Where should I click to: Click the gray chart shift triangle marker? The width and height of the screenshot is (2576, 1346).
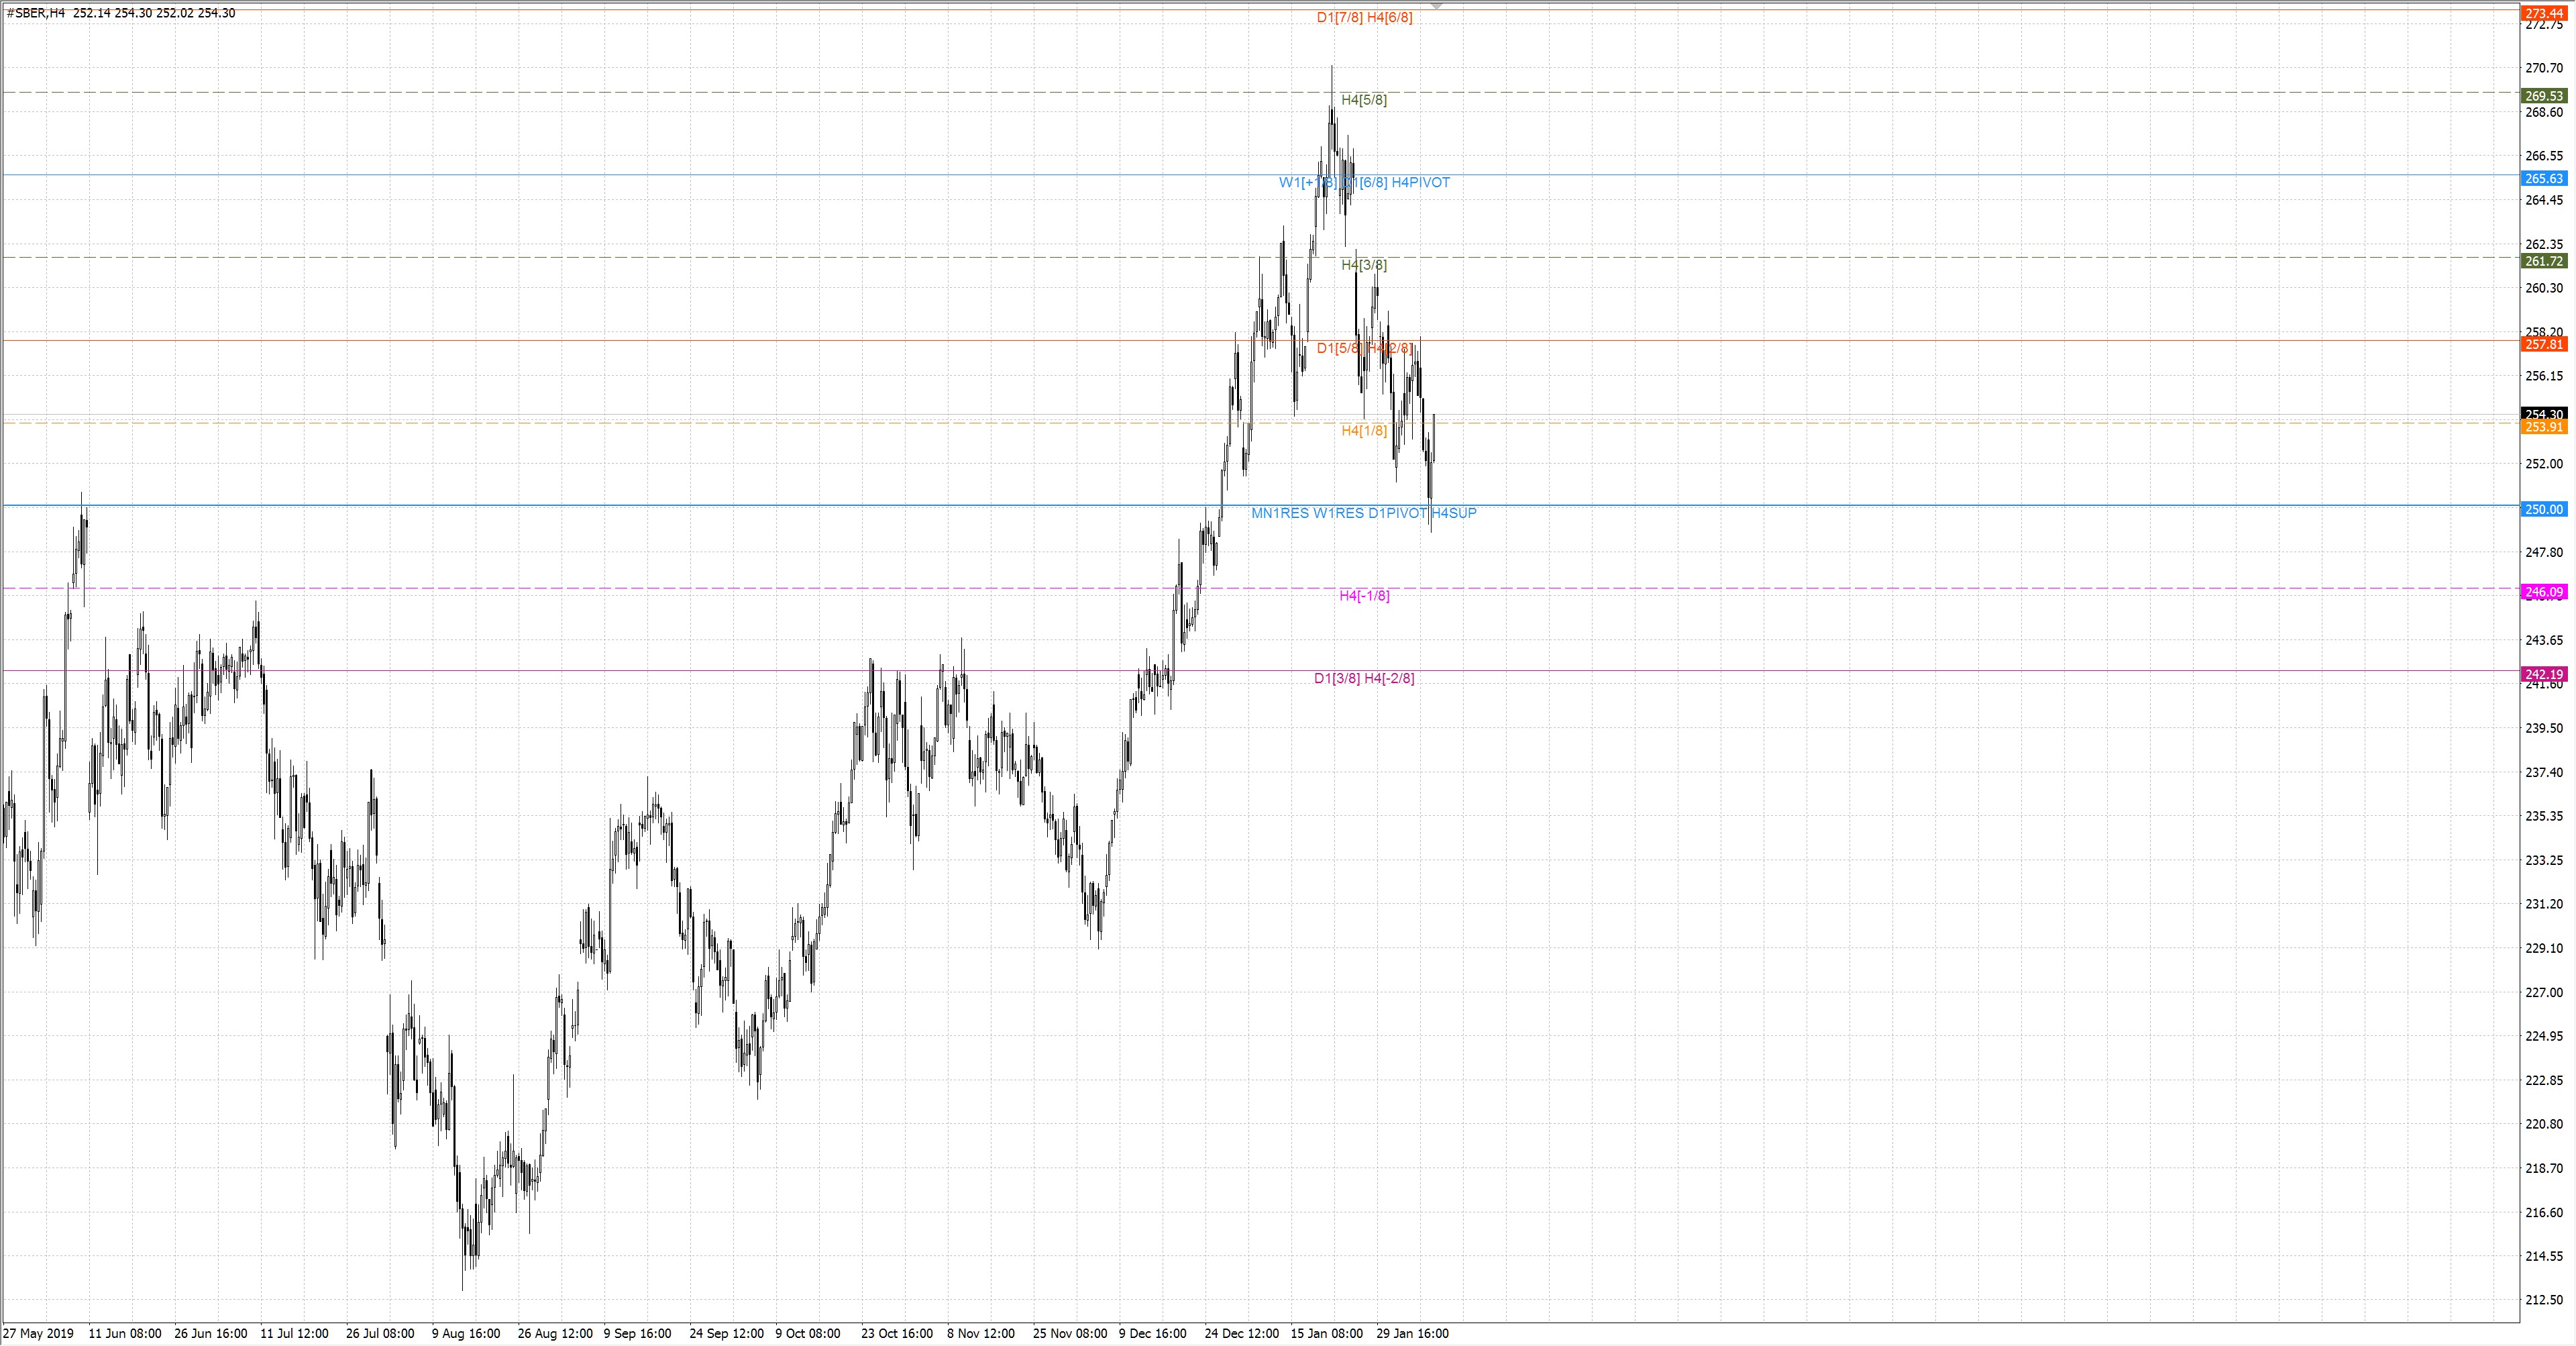[1436, 6]
